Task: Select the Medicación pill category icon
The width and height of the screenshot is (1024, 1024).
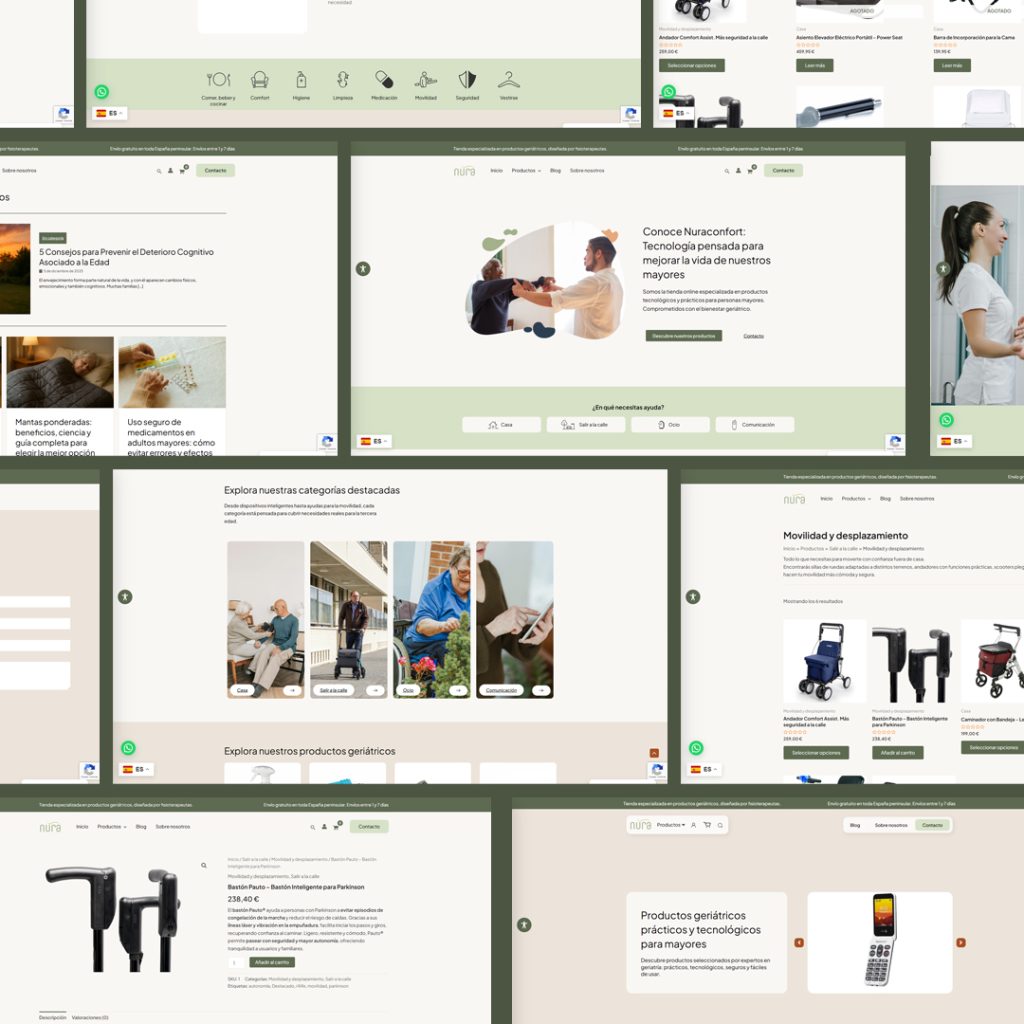Action: click(x=384, y=80)
